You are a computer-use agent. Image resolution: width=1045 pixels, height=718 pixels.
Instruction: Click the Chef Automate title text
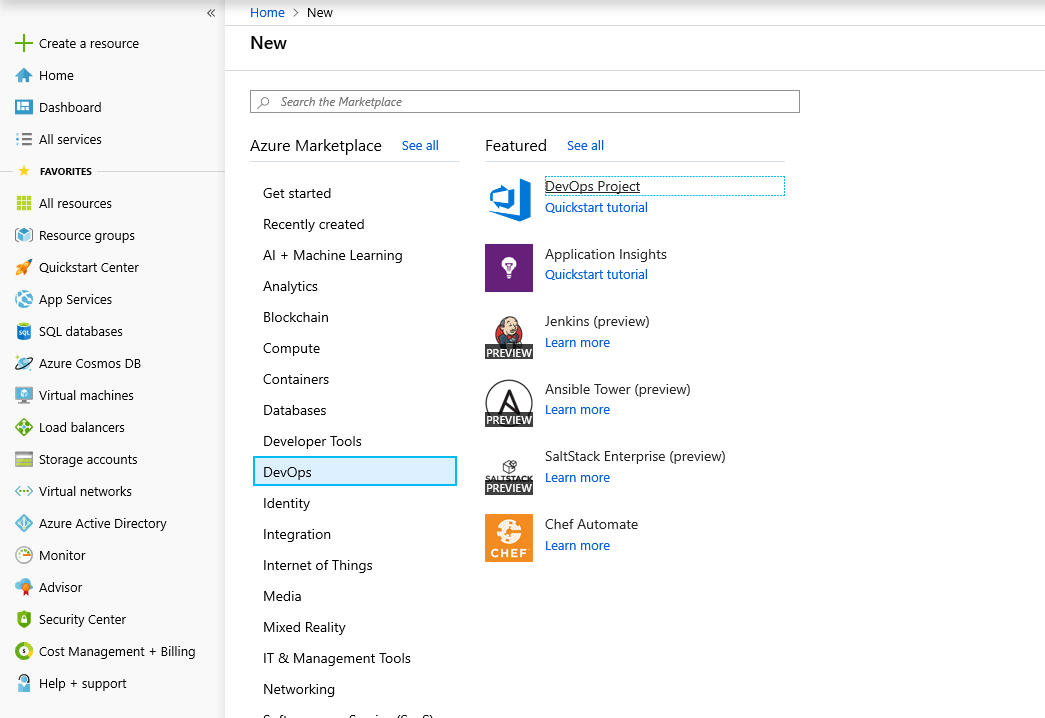(591, 525)
